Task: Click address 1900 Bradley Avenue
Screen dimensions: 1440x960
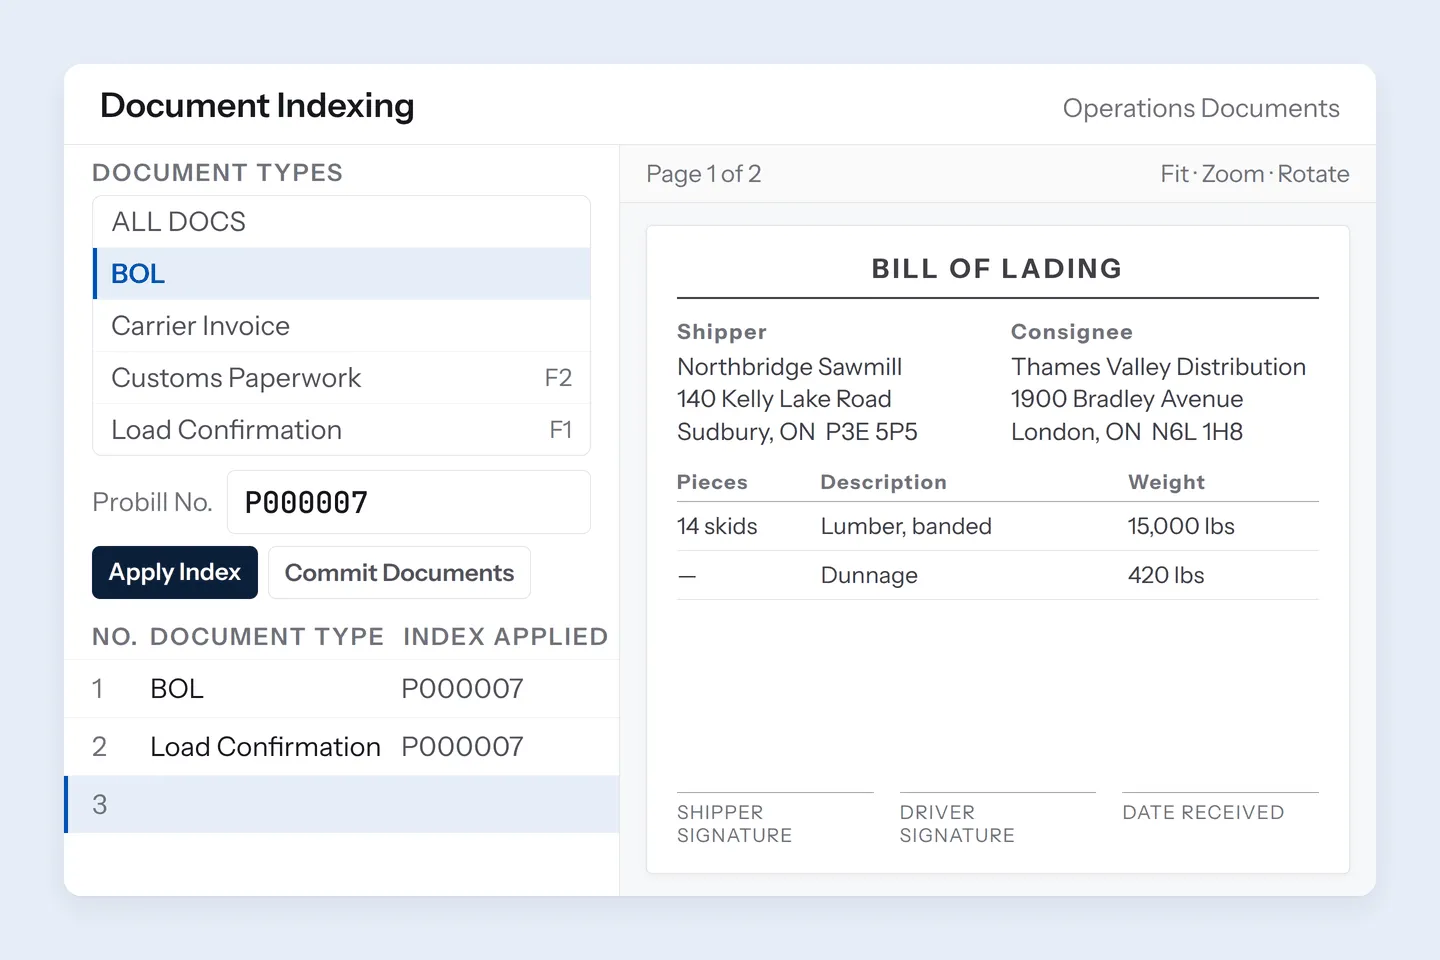Action: click(1127, 399)
